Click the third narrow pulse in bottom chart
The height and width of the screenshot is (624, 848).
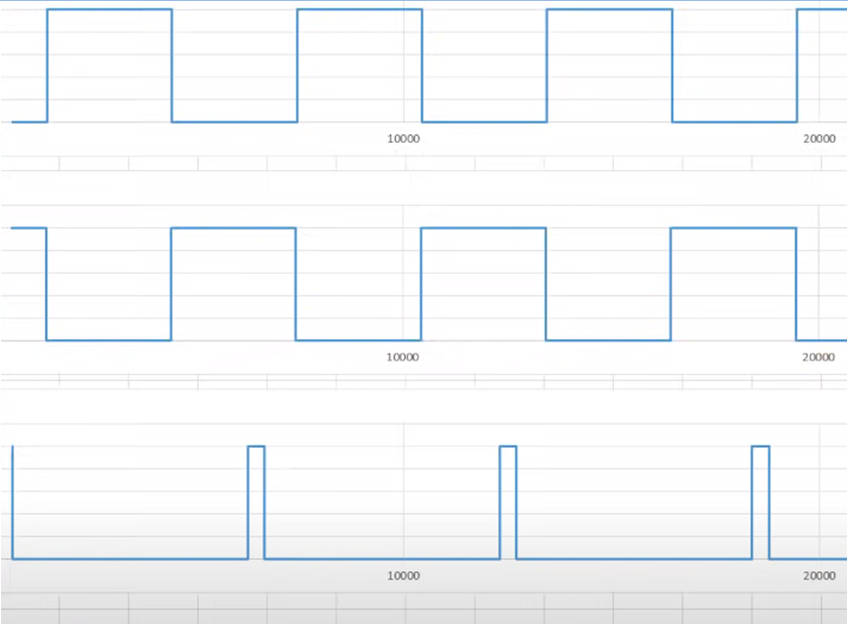coord(760,447)
